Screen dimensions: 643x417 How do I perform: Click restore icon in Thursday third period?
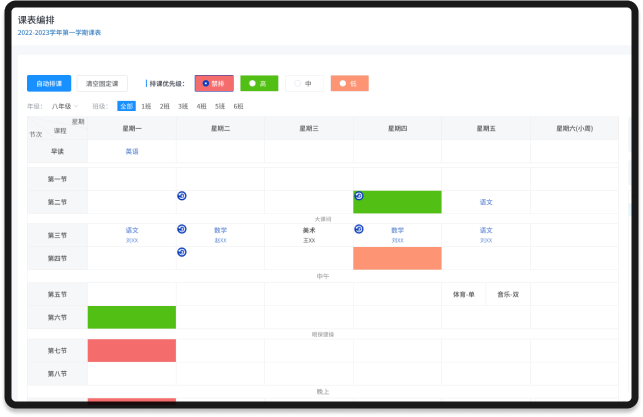pos(359,229)
